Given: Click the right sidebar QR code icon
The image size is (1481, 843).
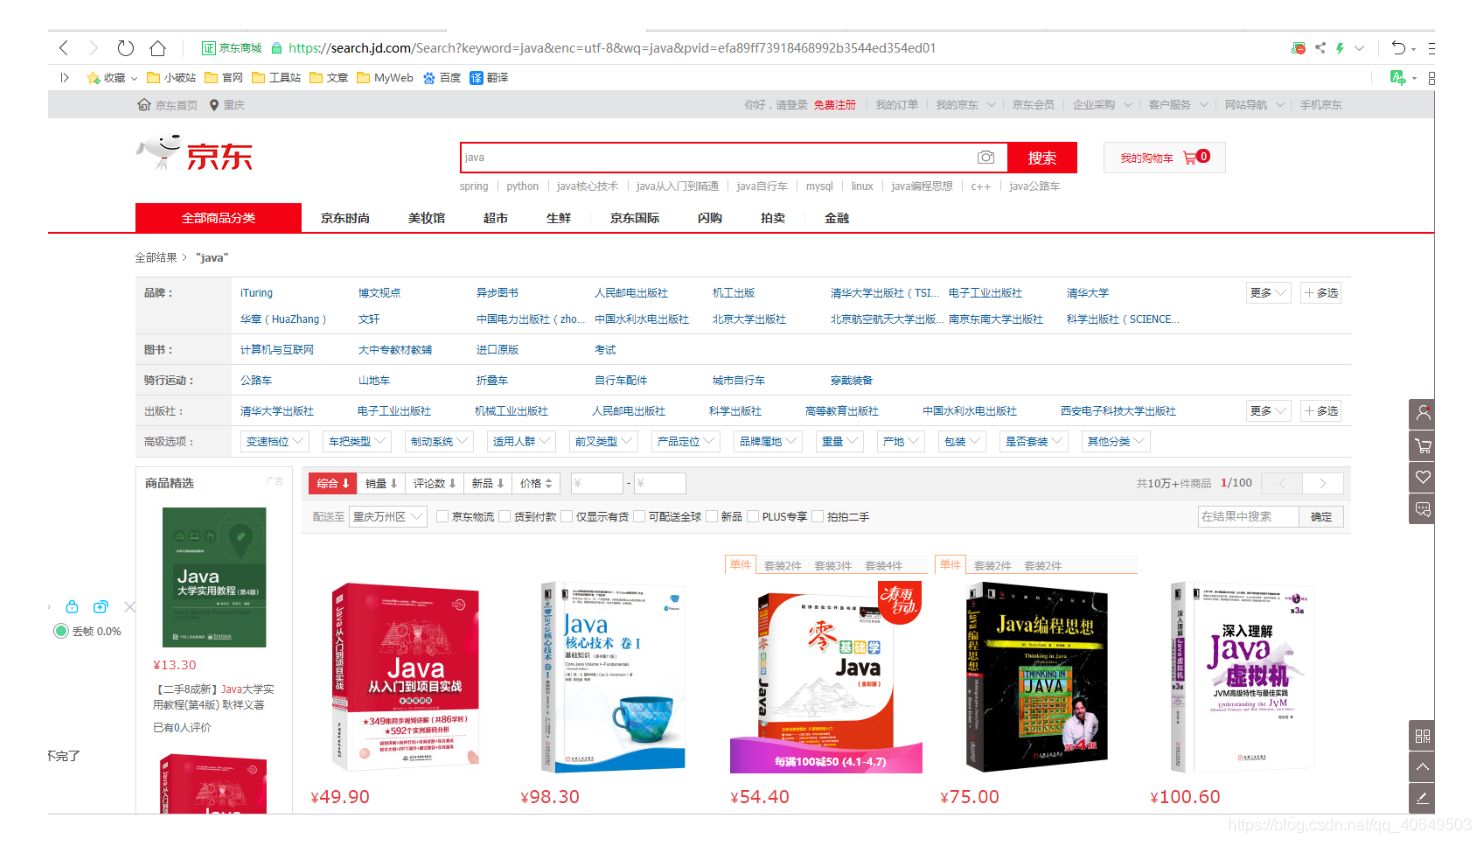Looking at the screenshot, I should click(1422, 735).
